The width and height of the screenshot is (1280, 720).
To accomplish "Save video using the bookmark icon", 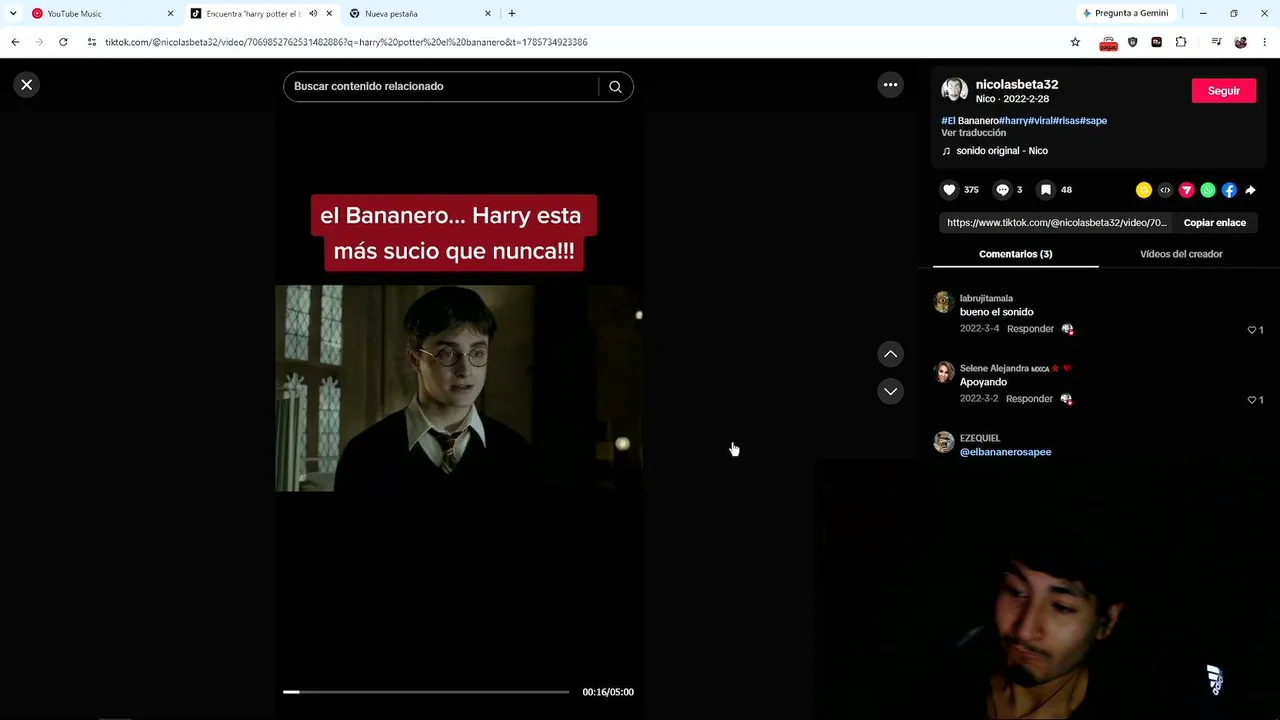I will 1045,190.
